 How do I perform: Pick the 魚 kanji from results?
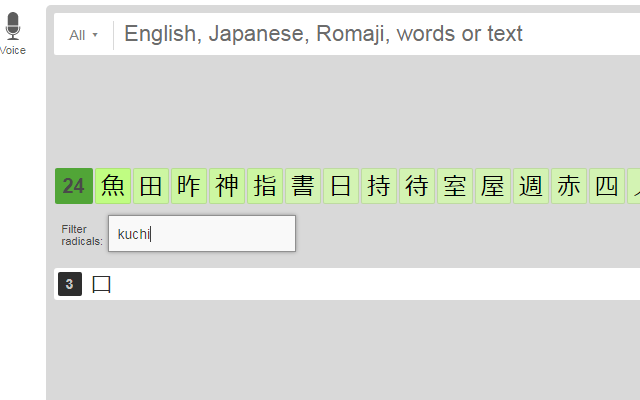113,186
